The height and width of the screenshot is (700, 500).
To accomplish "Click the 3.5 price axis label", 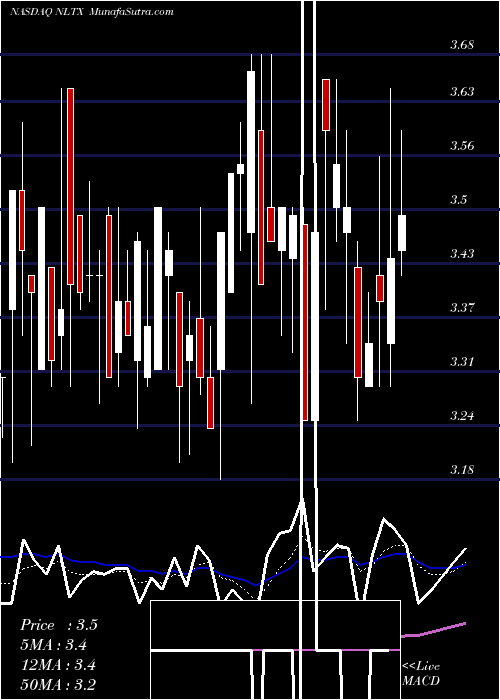I will click(458, 199).
